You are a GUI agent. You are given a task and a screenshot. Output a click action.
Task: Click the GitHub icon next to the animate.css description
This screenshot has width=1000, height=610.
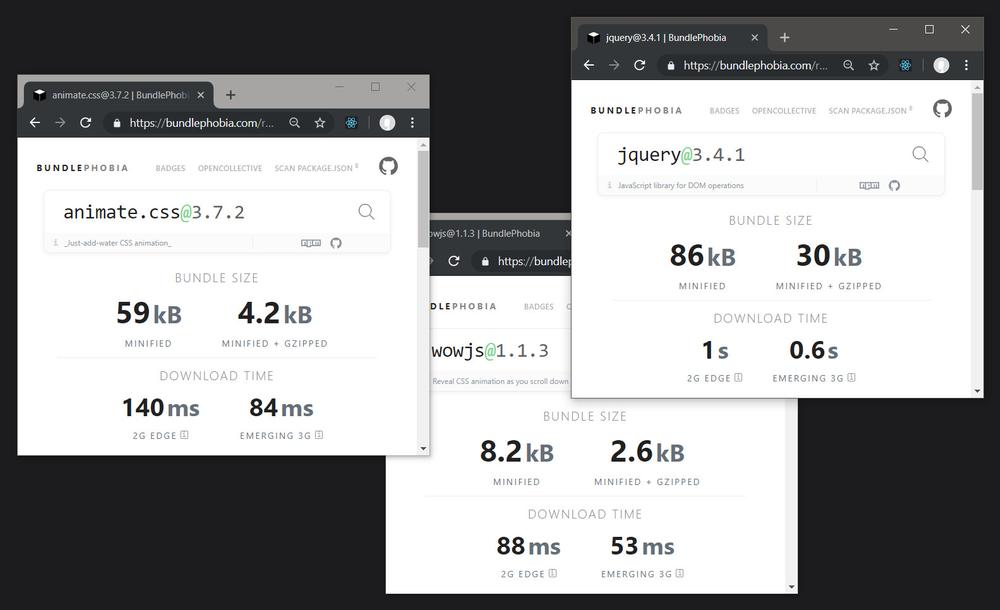click(x=337, y=242)
